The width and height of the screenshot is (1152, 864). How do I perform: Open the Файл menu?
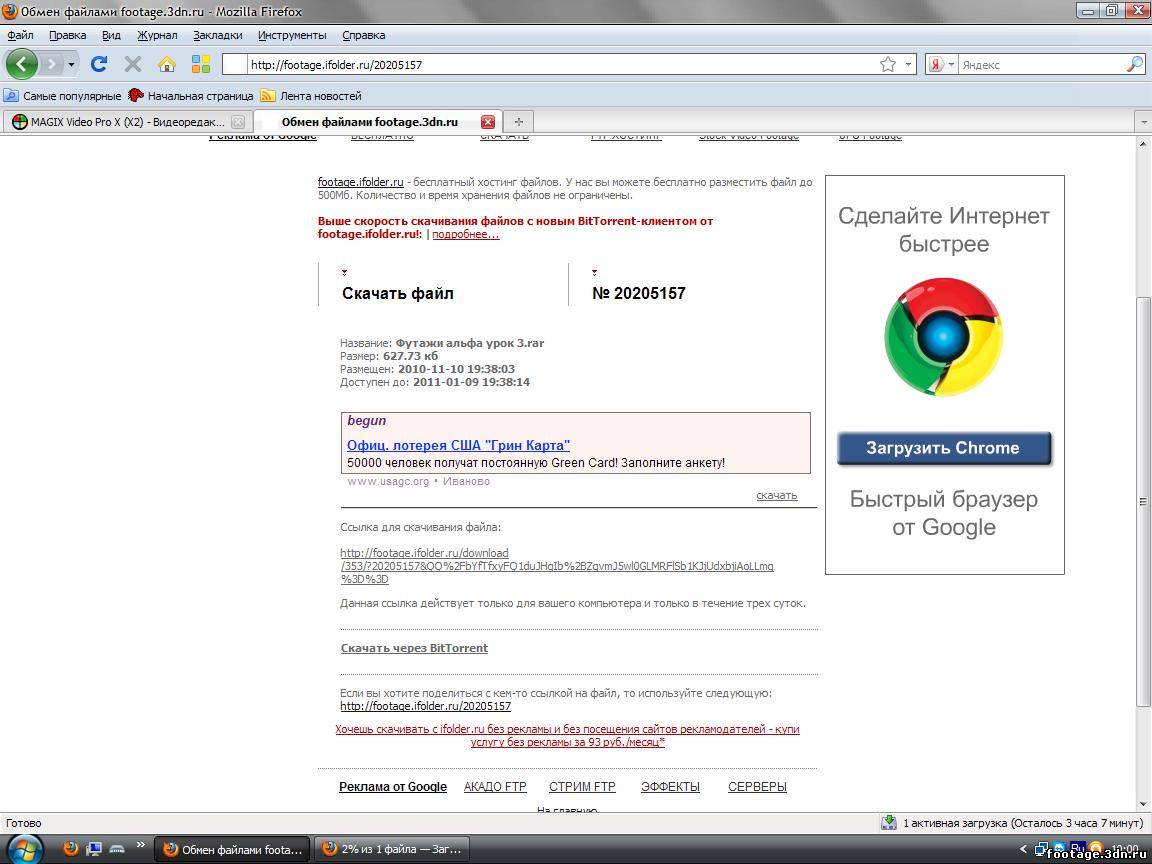coord(21,35)
